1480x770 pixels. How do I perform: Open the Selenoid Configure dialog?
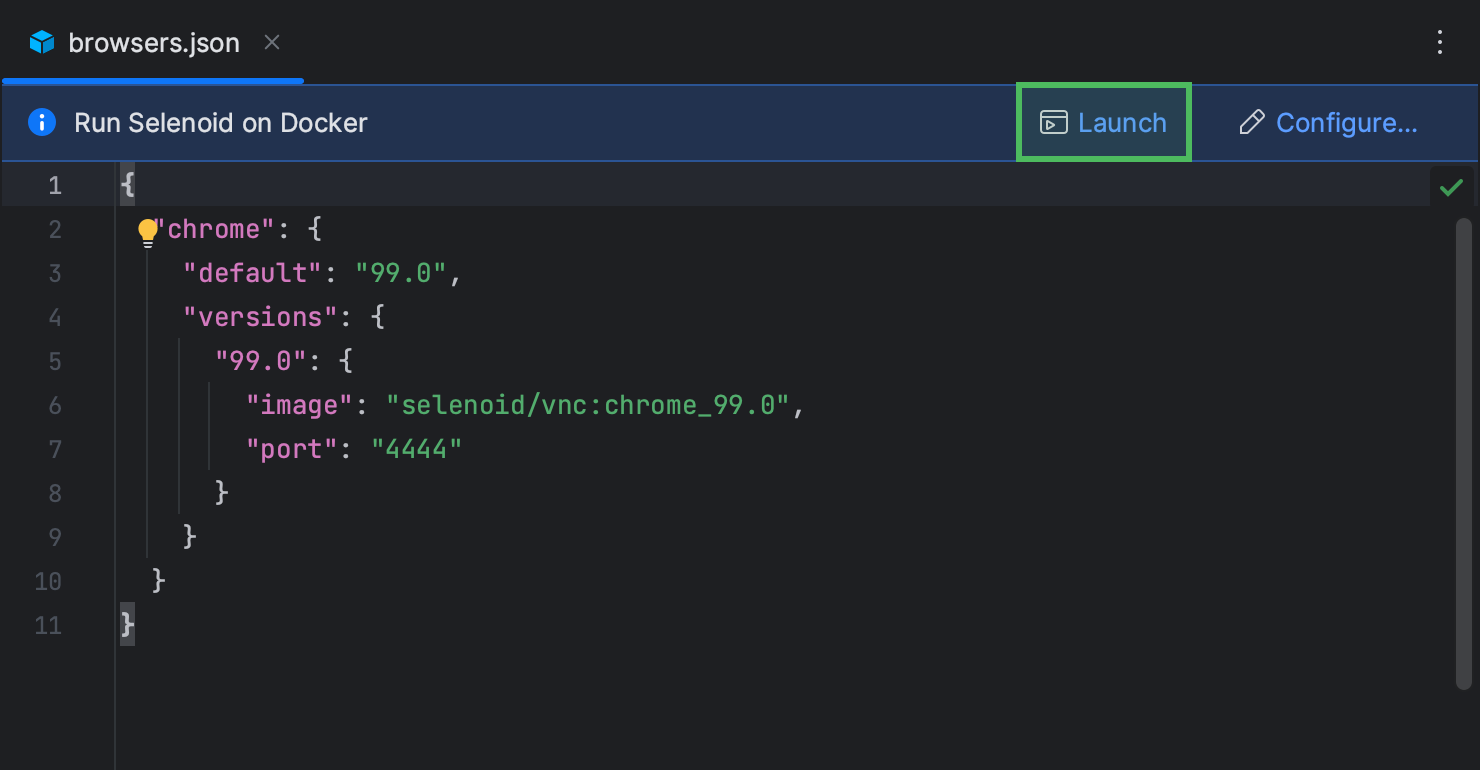1347,122
